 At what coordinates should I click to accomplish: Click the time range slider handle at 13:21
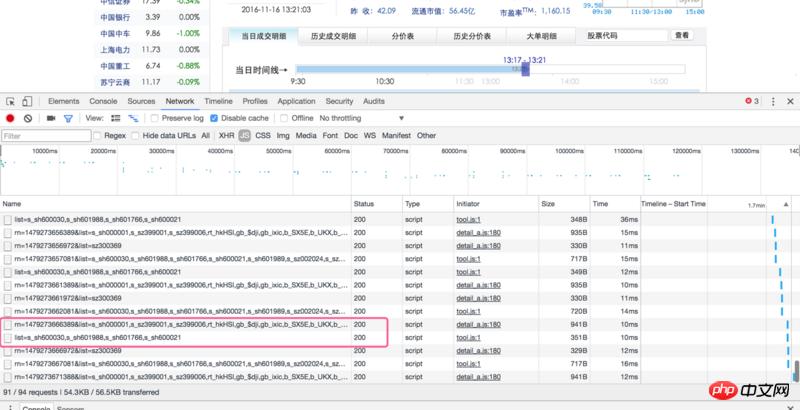point(527,69)
